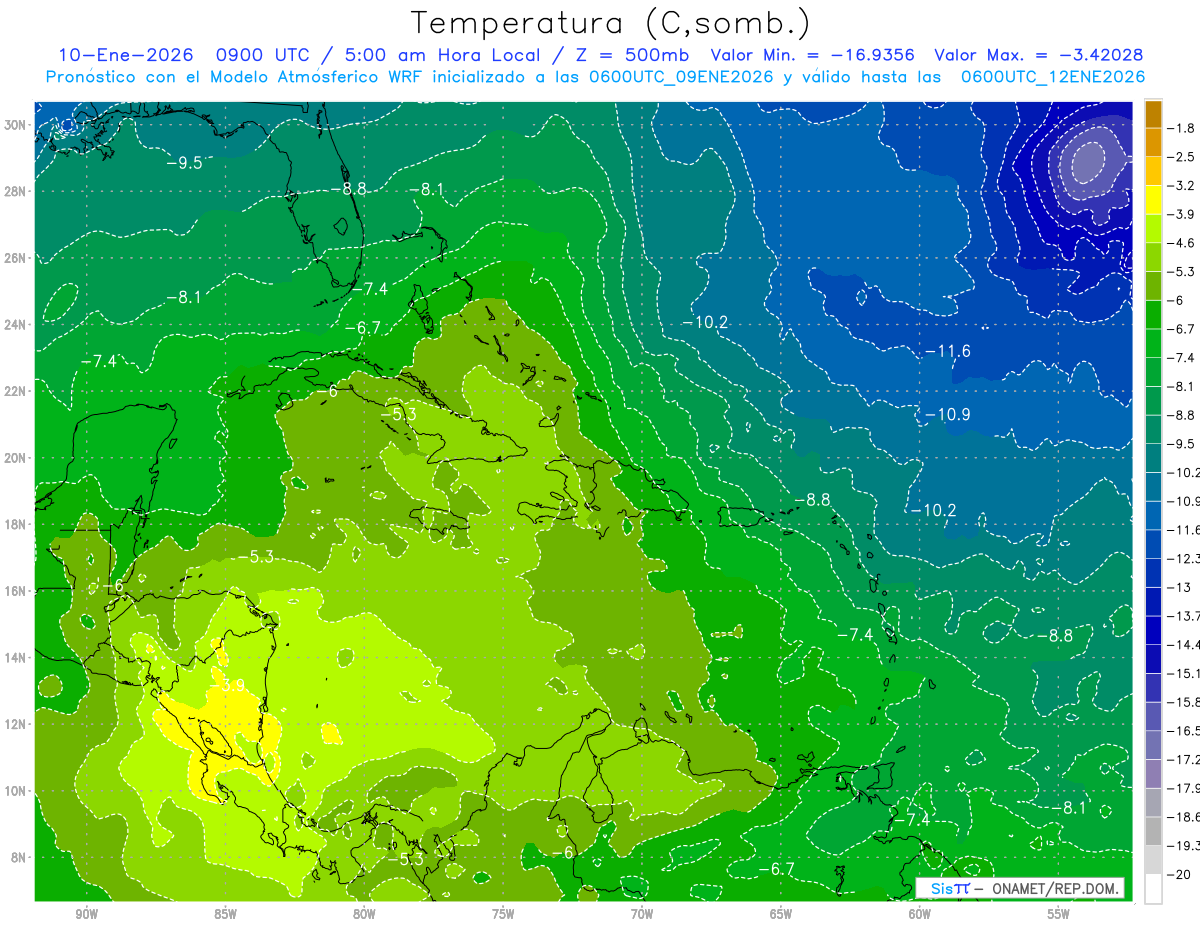1200x927 pixels.
Task: Click the legend value '-1.8'
Action: click(x=1183, y=128)
